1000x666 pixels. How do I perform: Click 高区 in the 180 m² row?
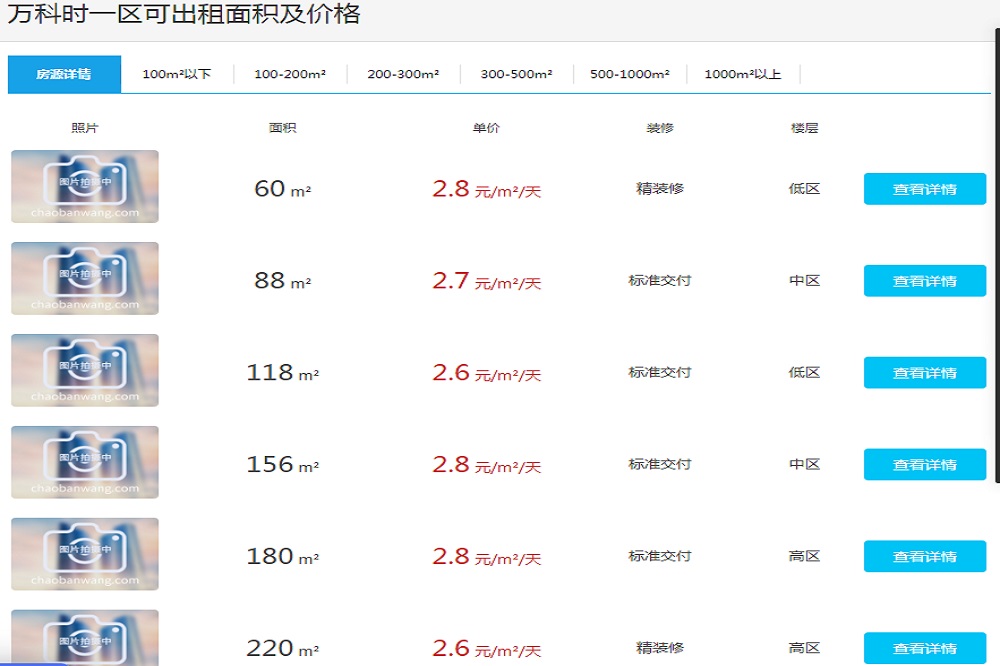(x=804, y=556)
